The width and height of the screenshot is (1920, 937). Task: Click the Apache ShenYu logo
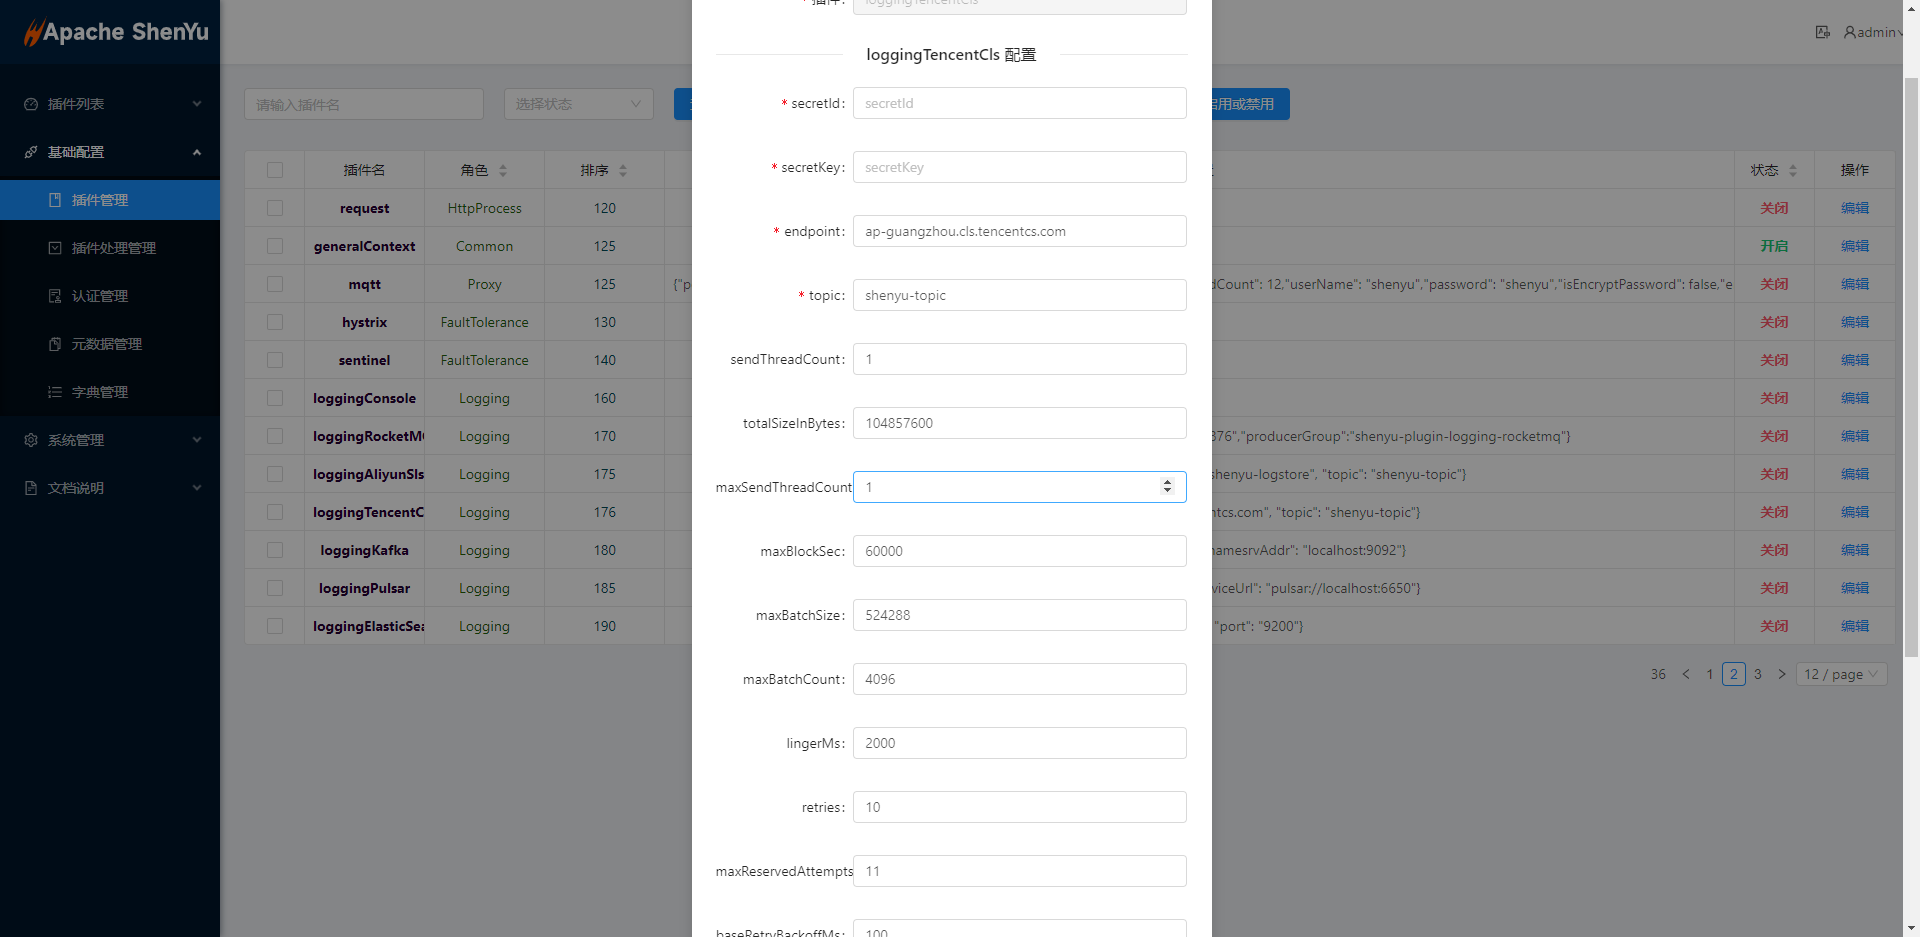[x=116, y=32]
